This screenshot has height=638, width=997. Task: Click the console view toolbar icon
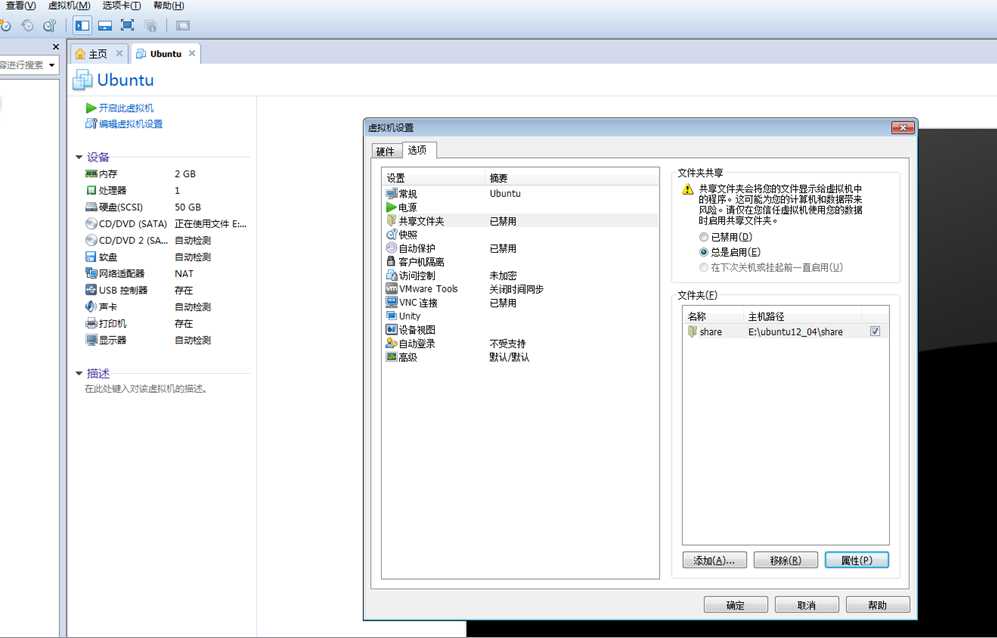click(x=183, y=25)
